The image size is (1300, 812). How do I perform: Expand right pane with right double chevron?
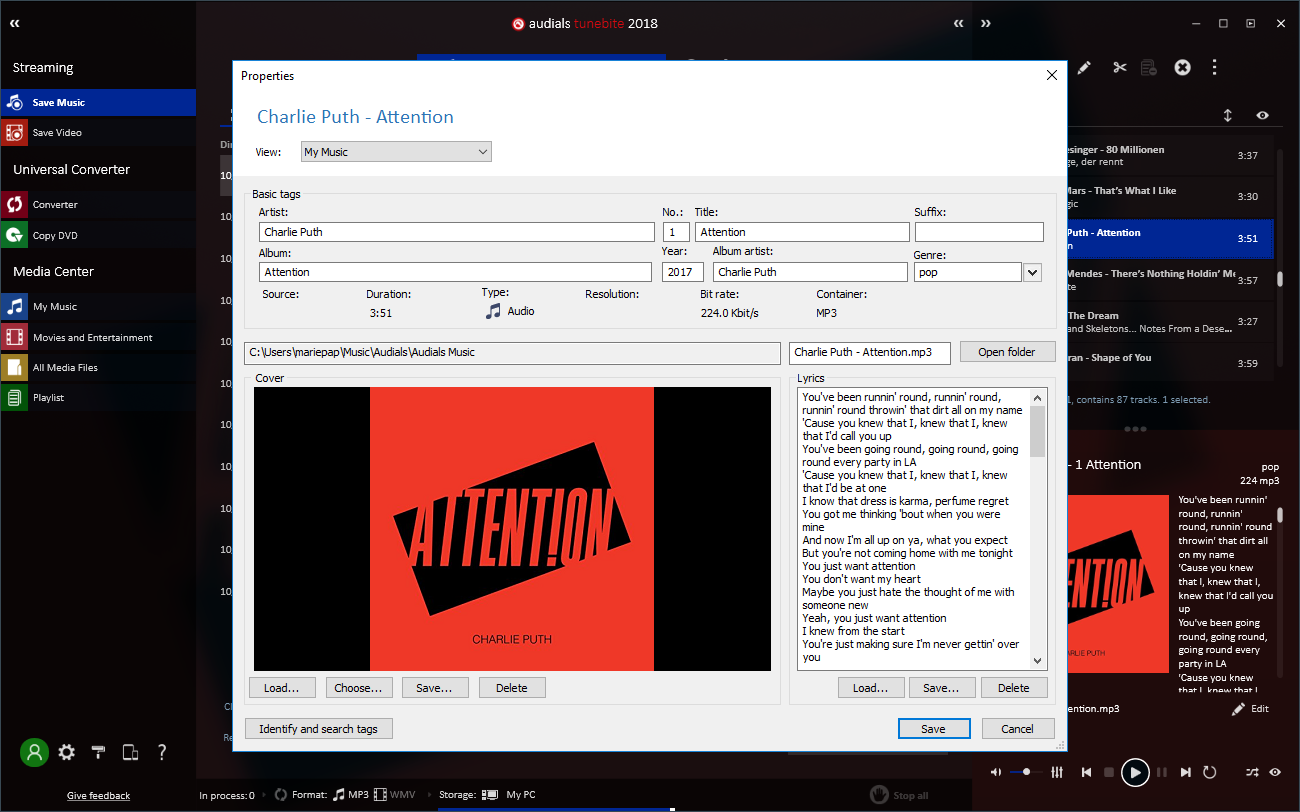(985, 23)
